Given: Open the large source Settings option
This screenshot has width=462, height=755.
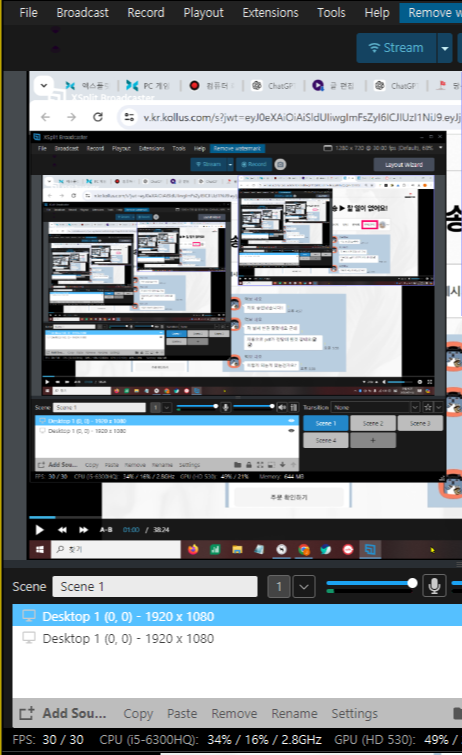Looking at the screenshot, I should point(355,713).
